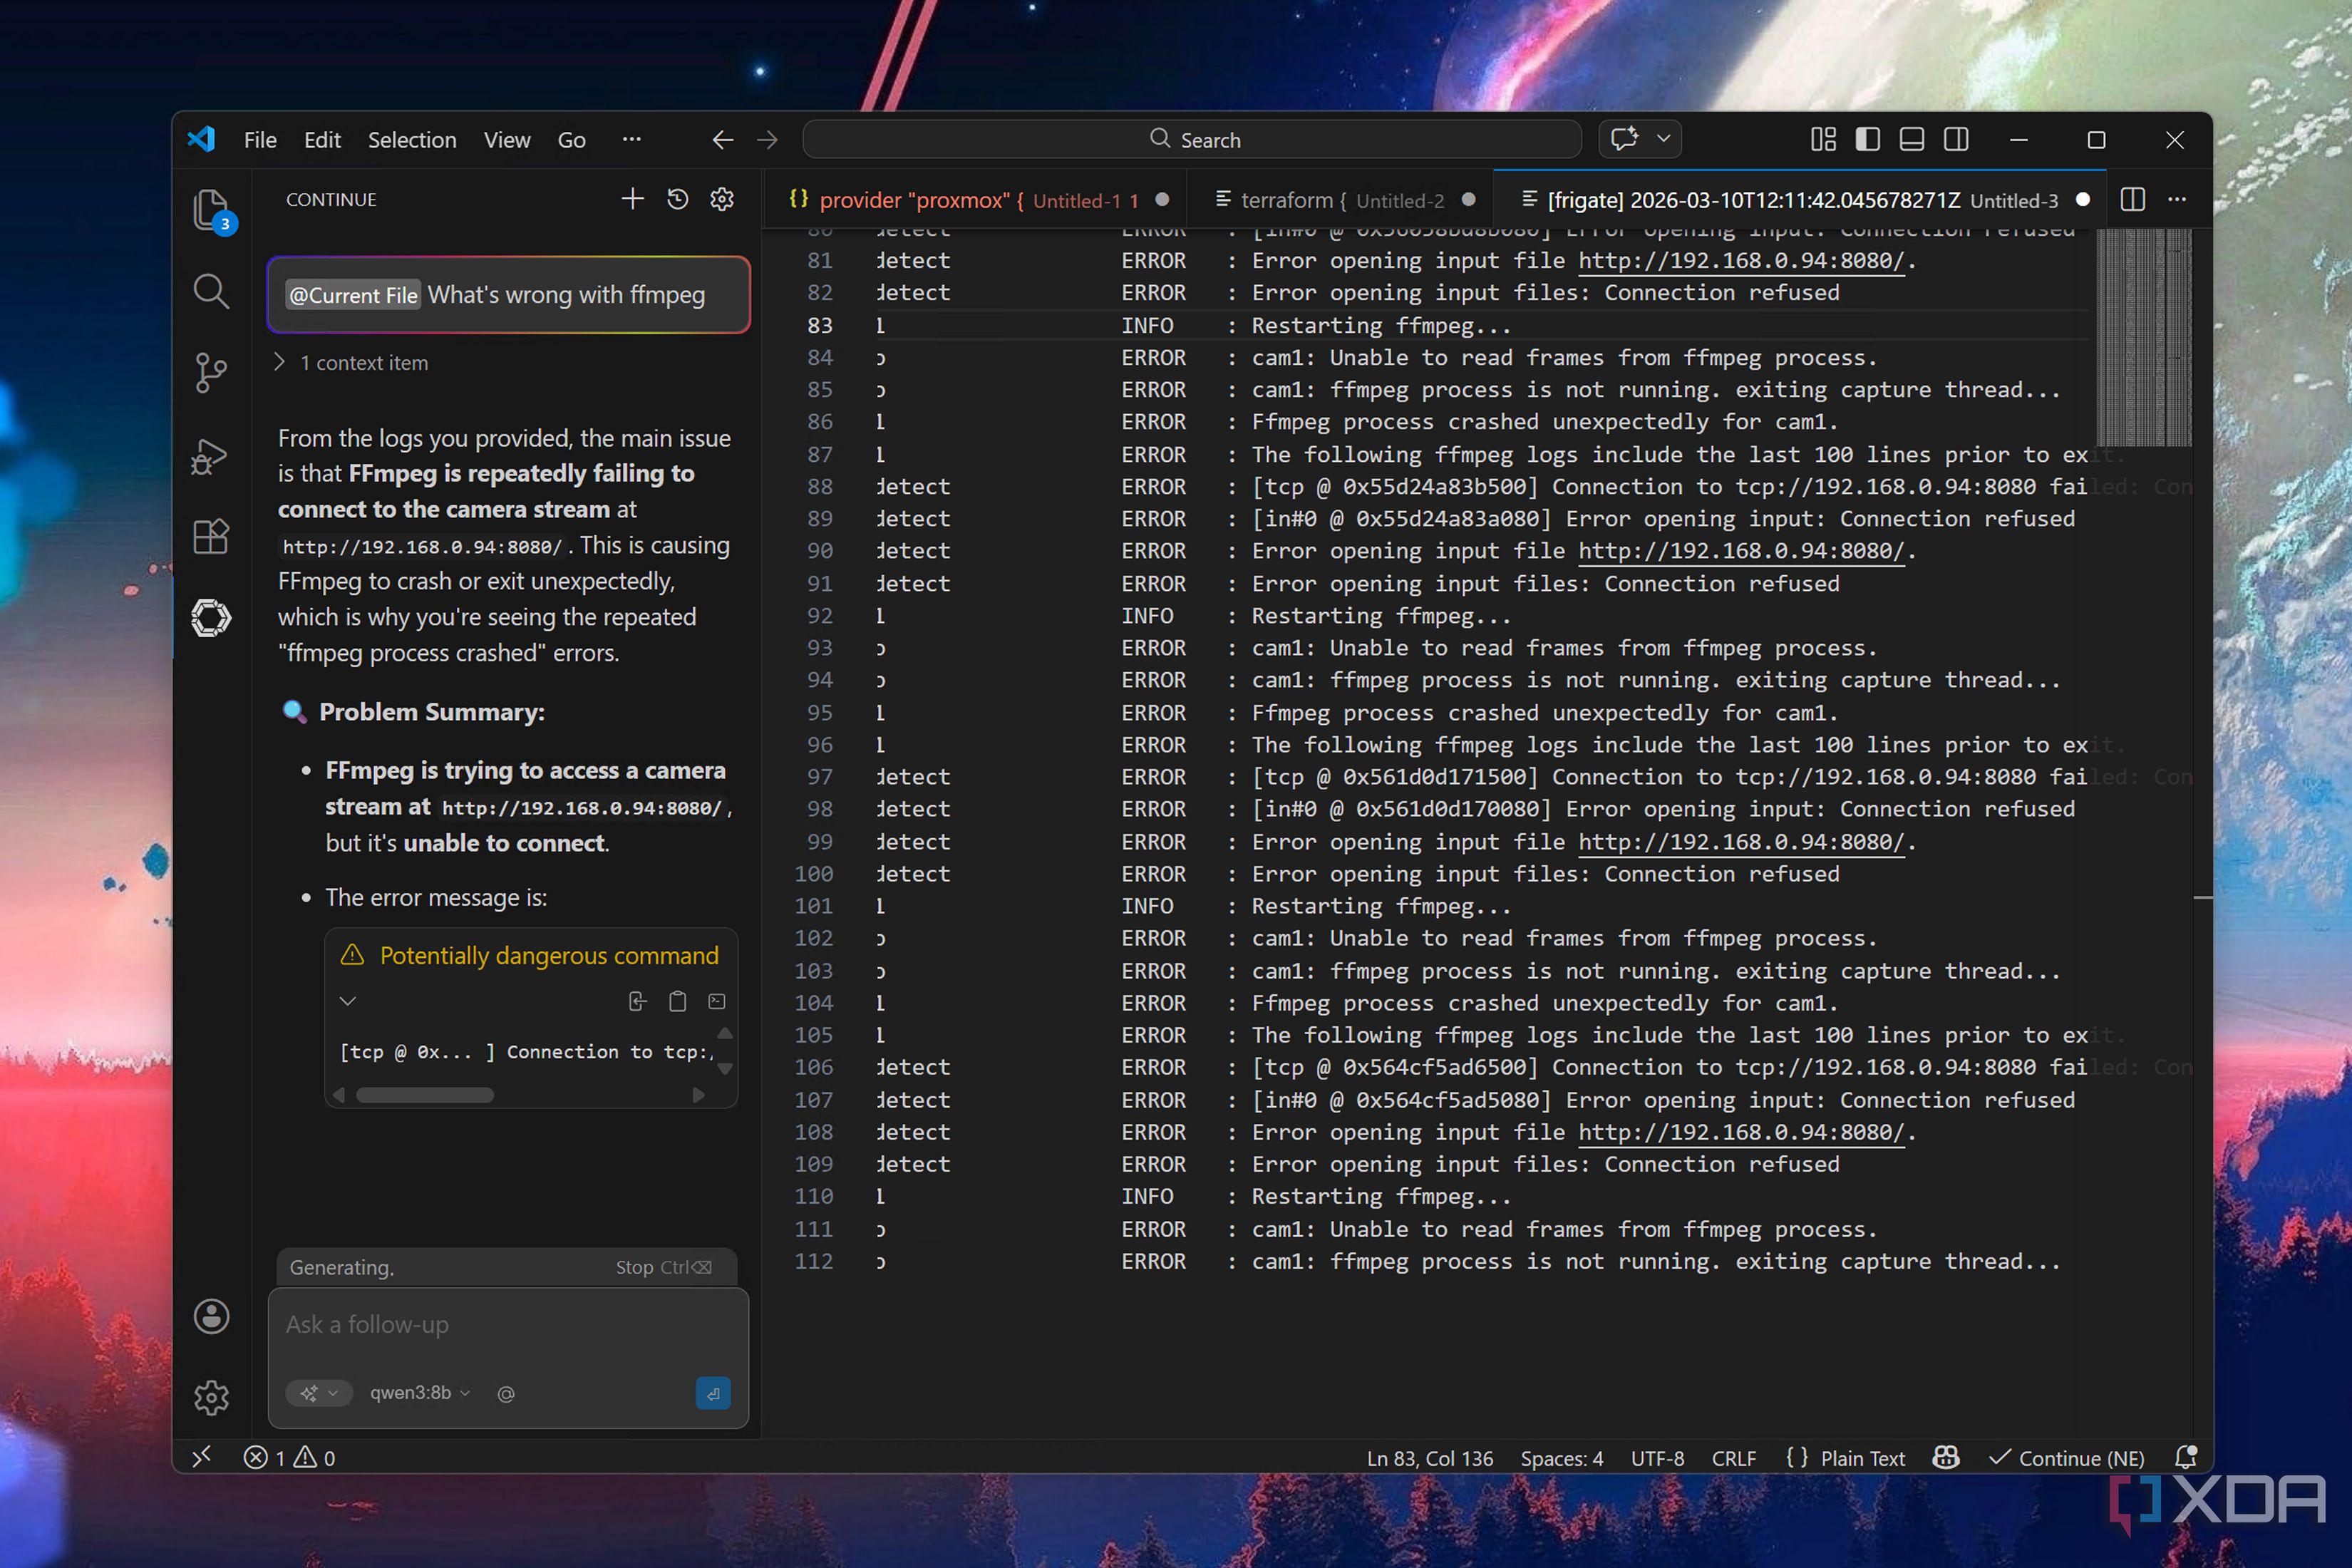Copy the code block to clipboard

click(x=677, y=1001)
